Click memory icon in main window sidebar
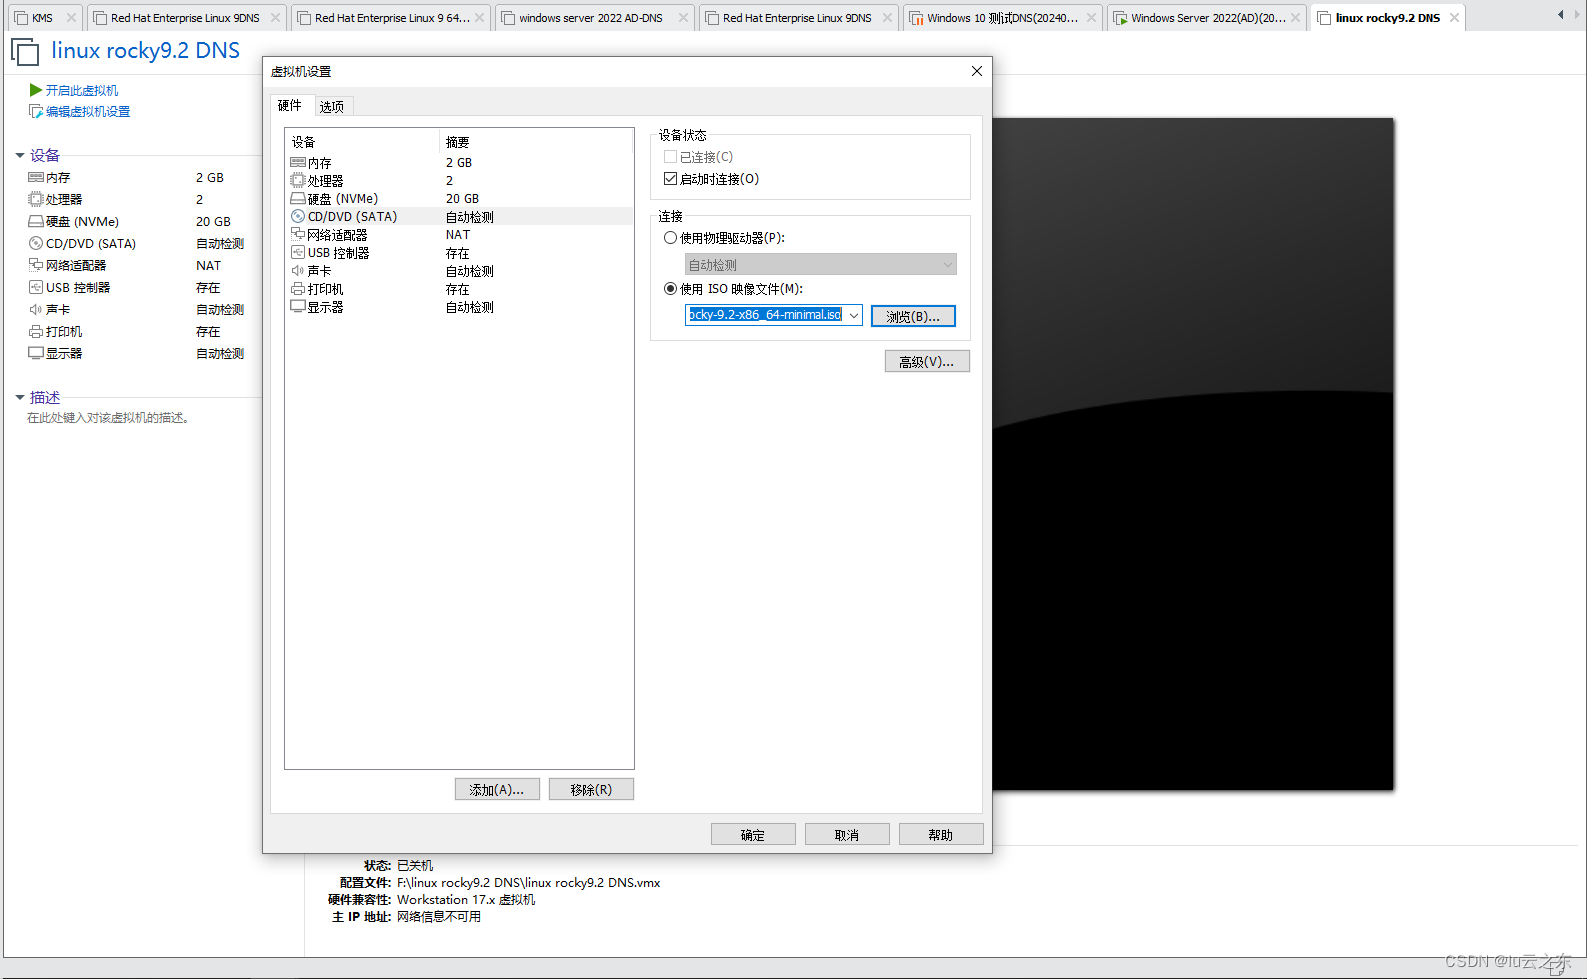The image size is (1587, 979). (36, 177)
